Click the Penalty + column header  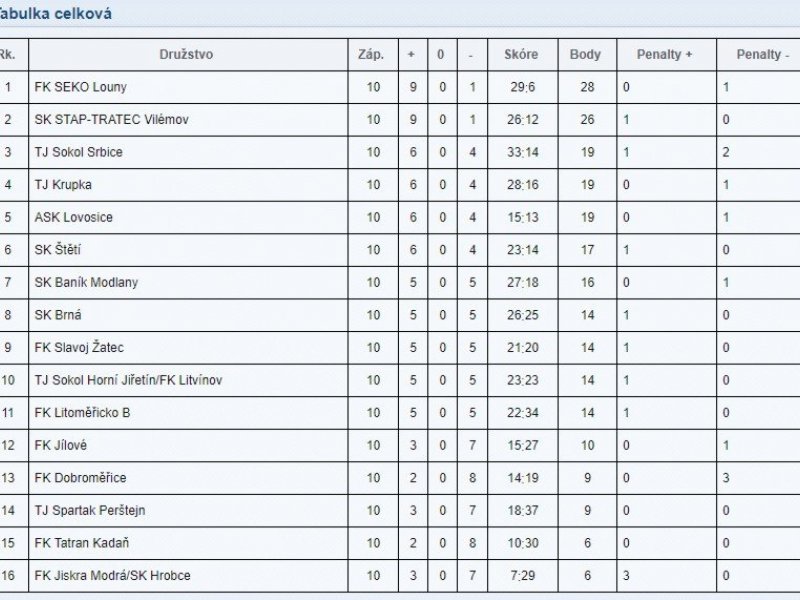(664, 55)
